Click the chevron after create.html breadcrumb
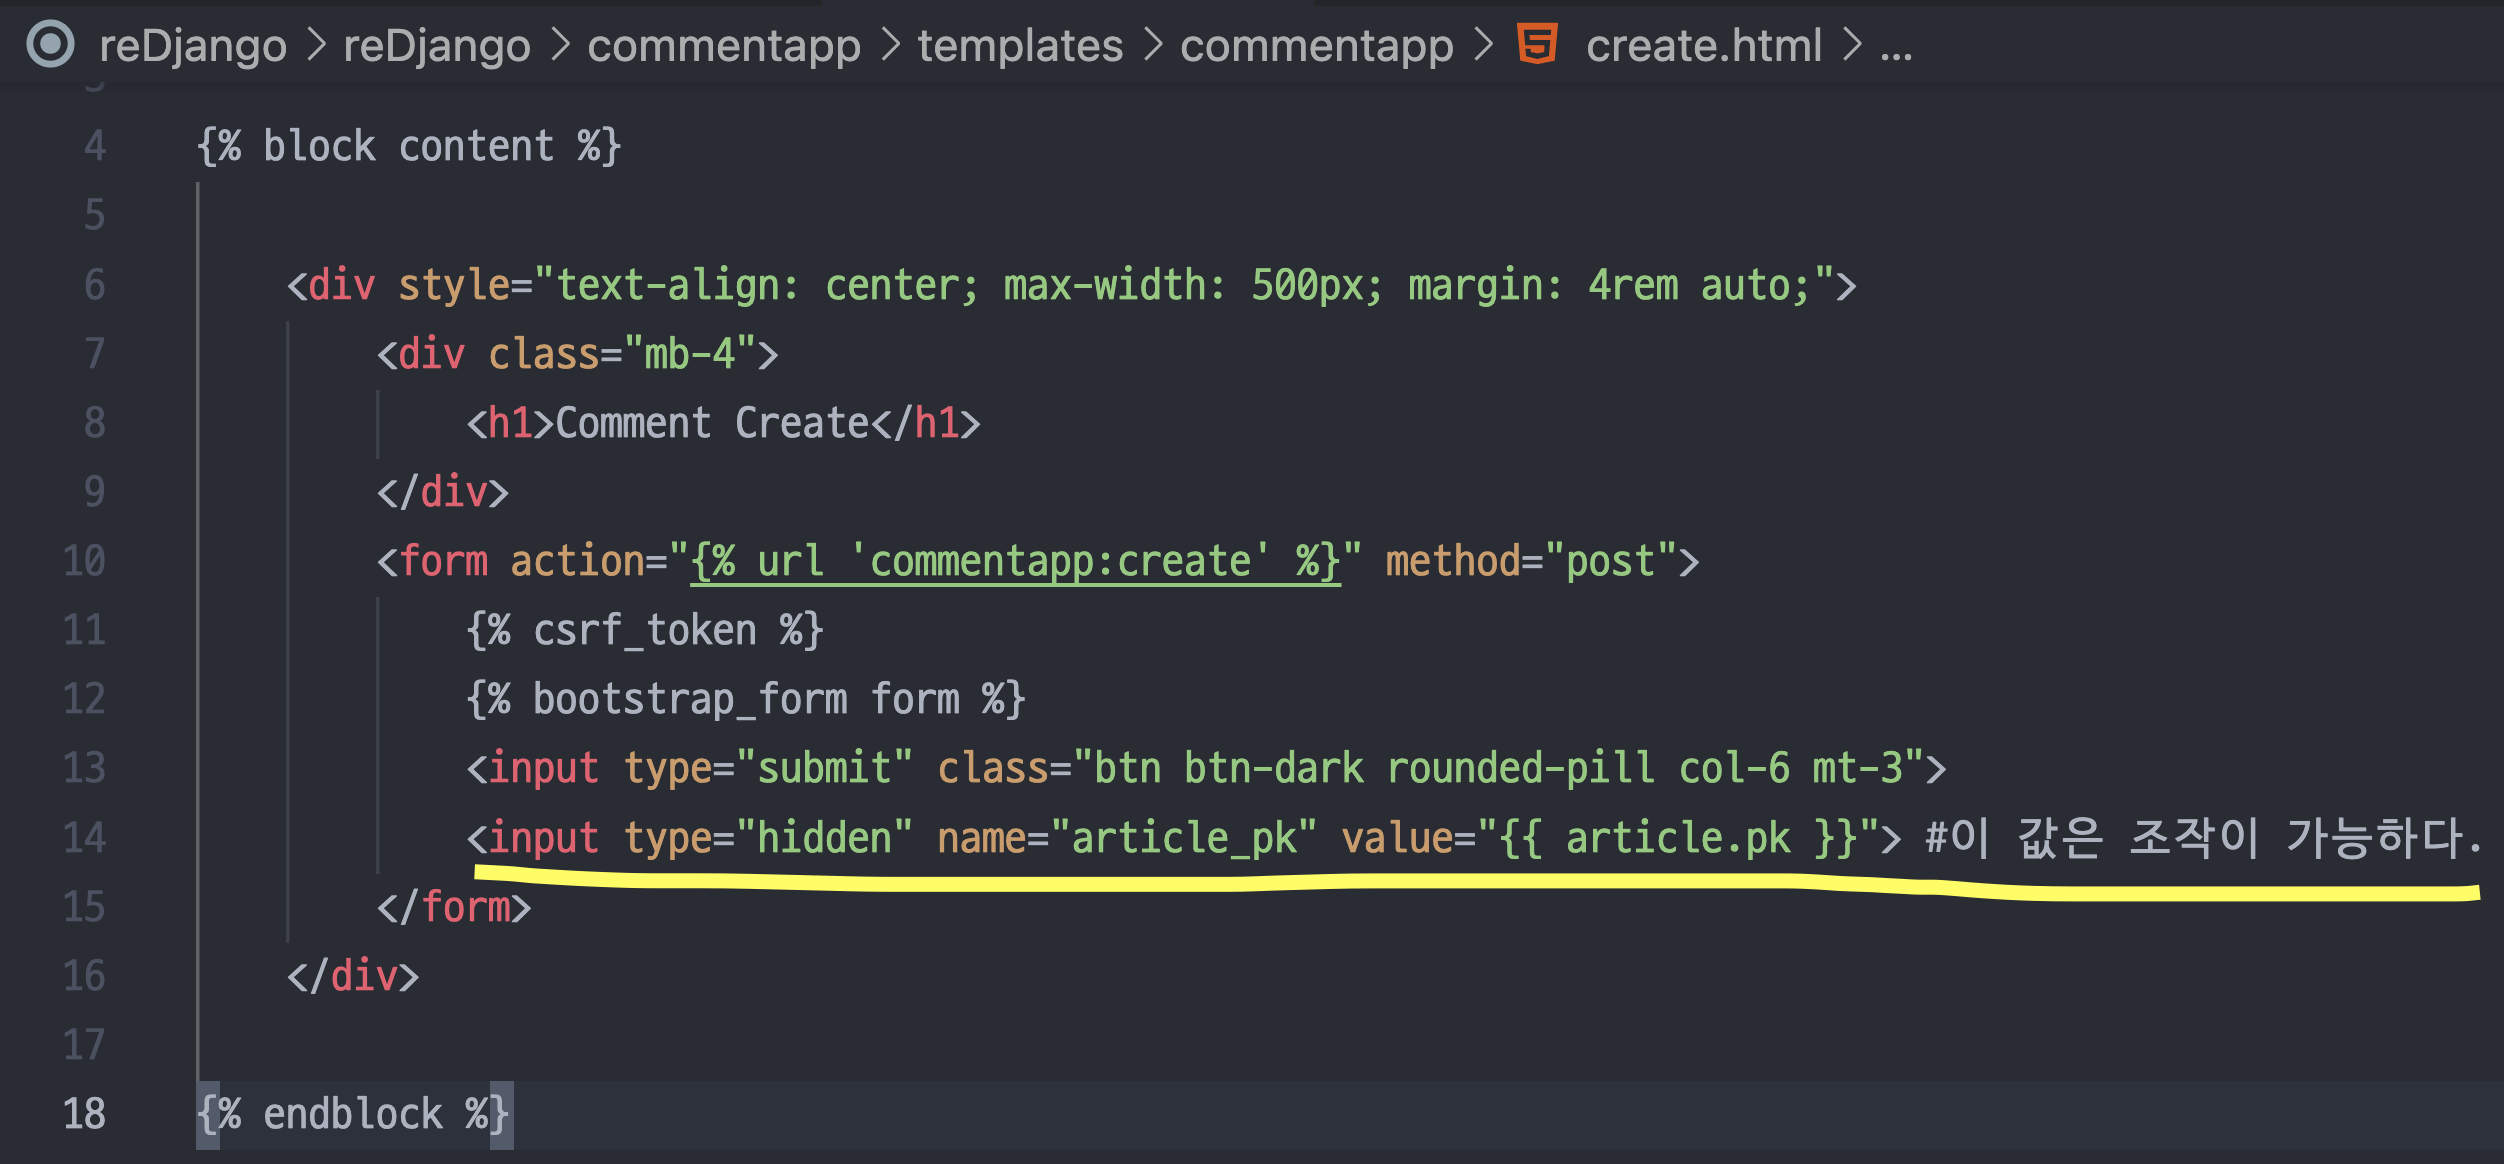This screenshot has height=1164, width=2504. click(x=1852, y=45)
